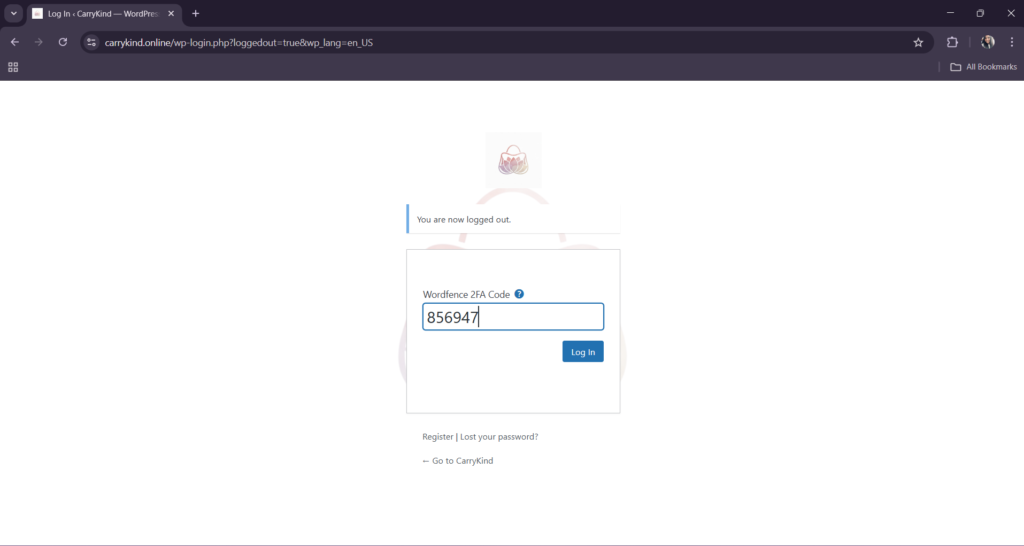Open the apps grid in bookmarks bar

(13, 67)
